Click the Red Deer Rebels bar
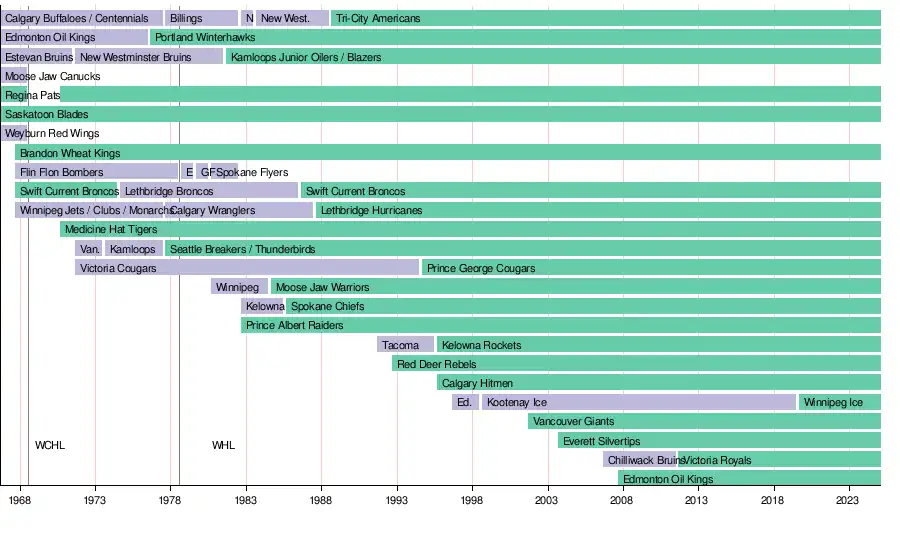 click(636, 364)
